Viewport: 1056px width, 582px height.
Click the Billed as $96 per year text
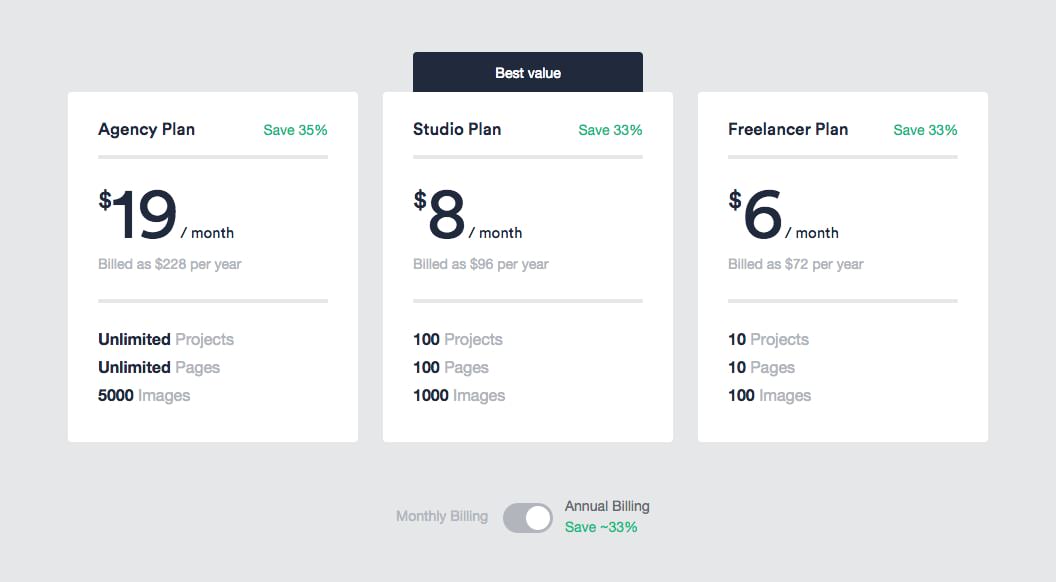click(480, 264)
